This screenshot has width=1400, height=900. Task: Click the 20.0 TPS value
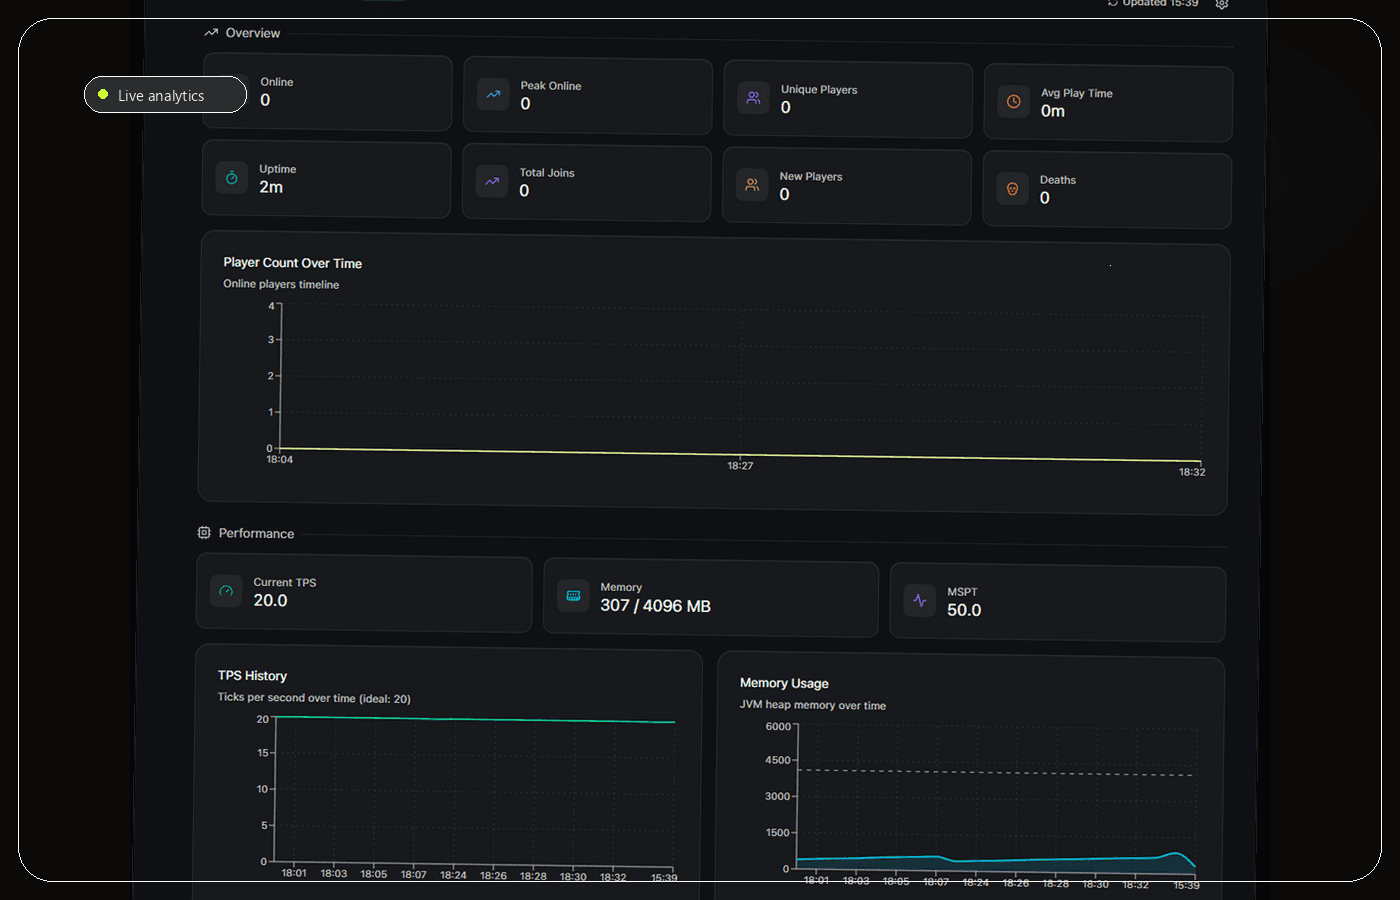[270, 600]
